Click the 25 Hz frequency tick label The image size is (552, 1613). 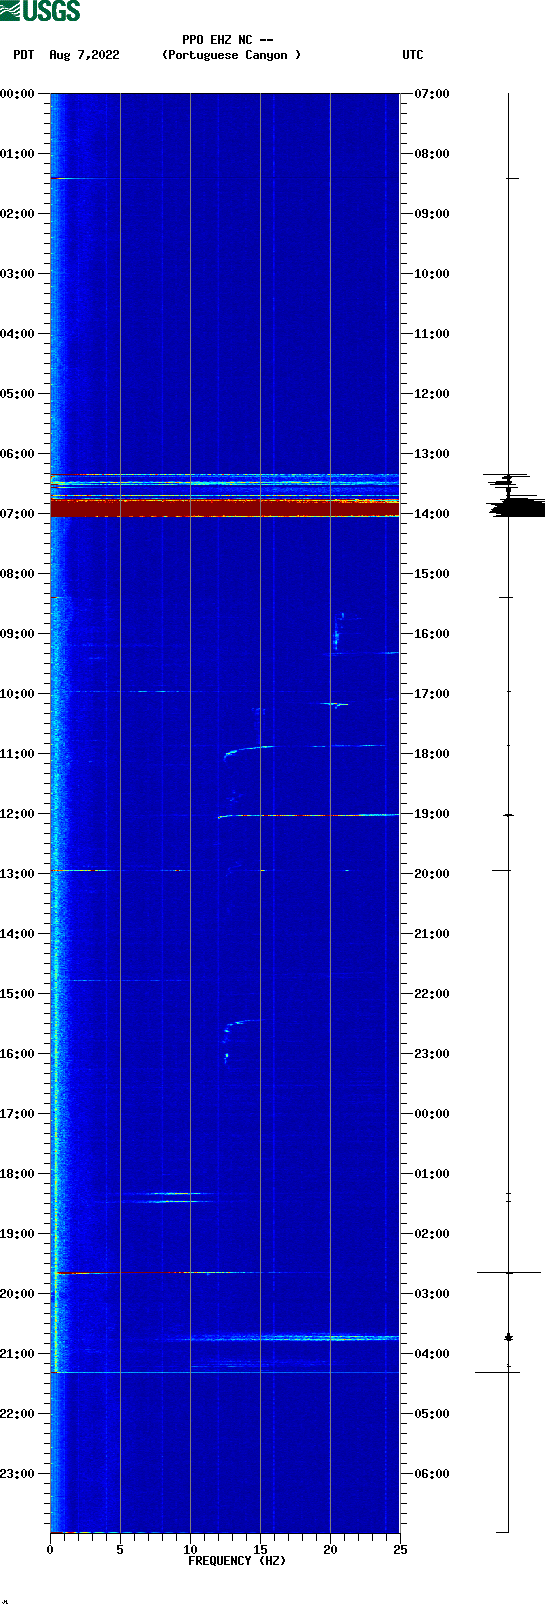(400, 1550)
